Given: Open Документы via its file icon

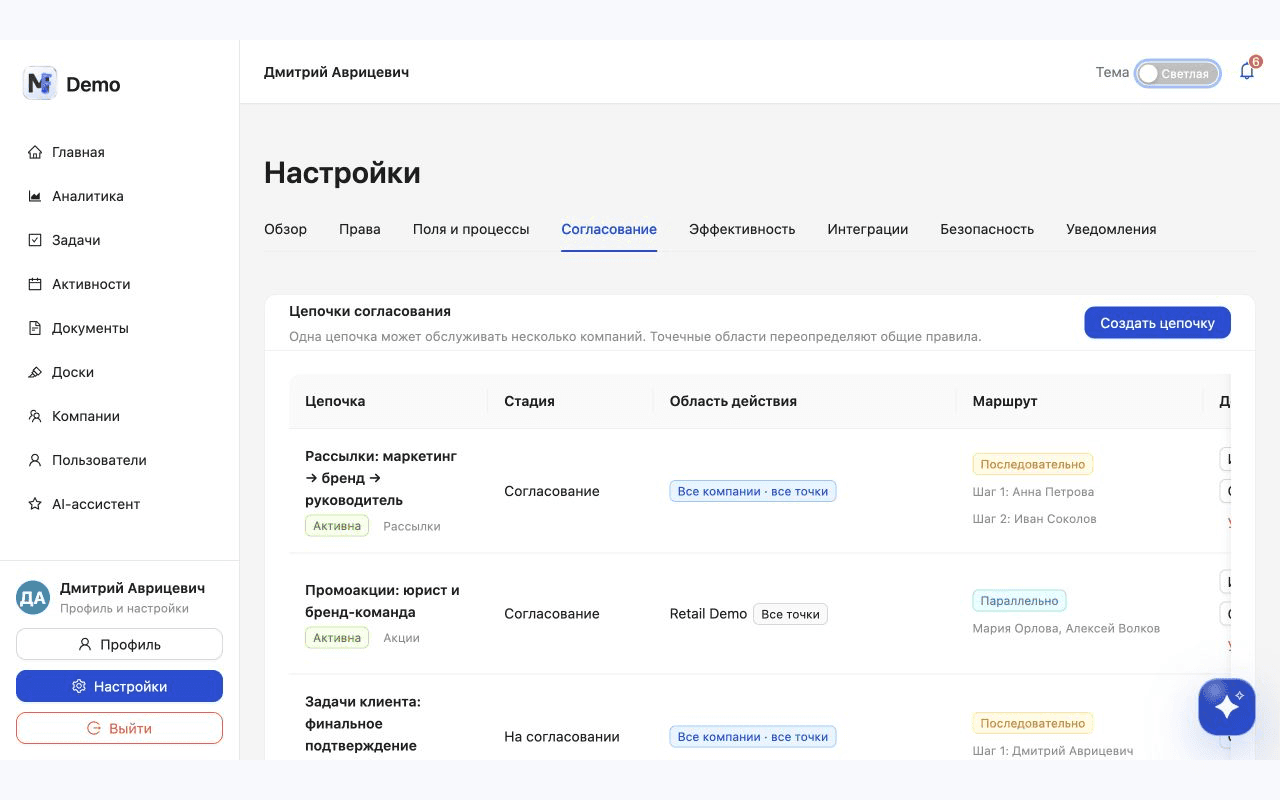Looking at the screenshot, I should pos(35,328).
